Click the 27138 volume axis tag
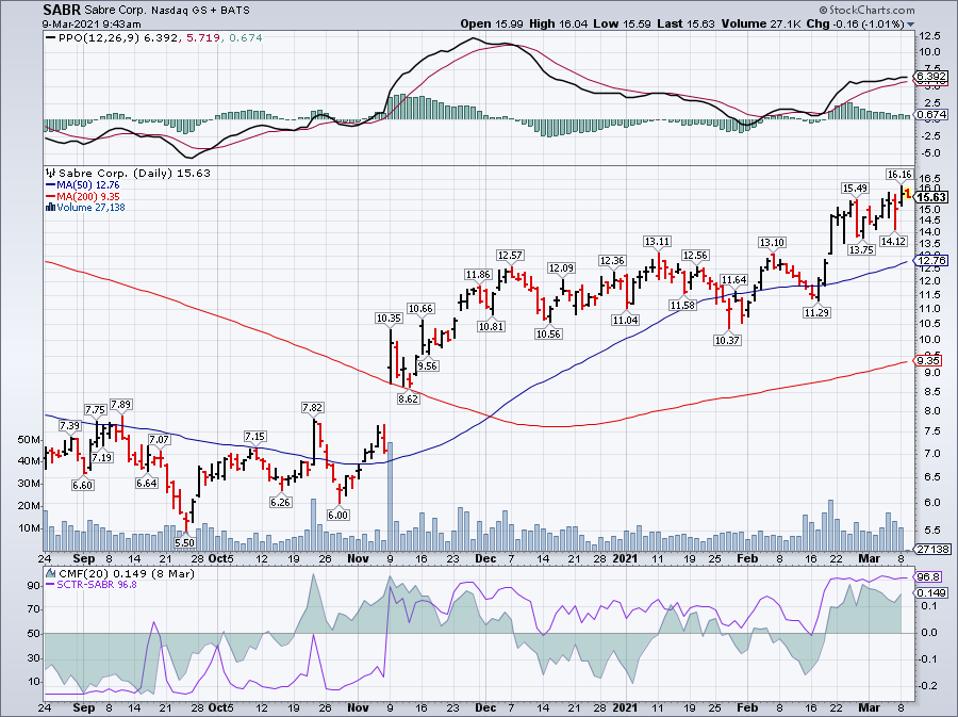958x717 pixels. point(932,550)
